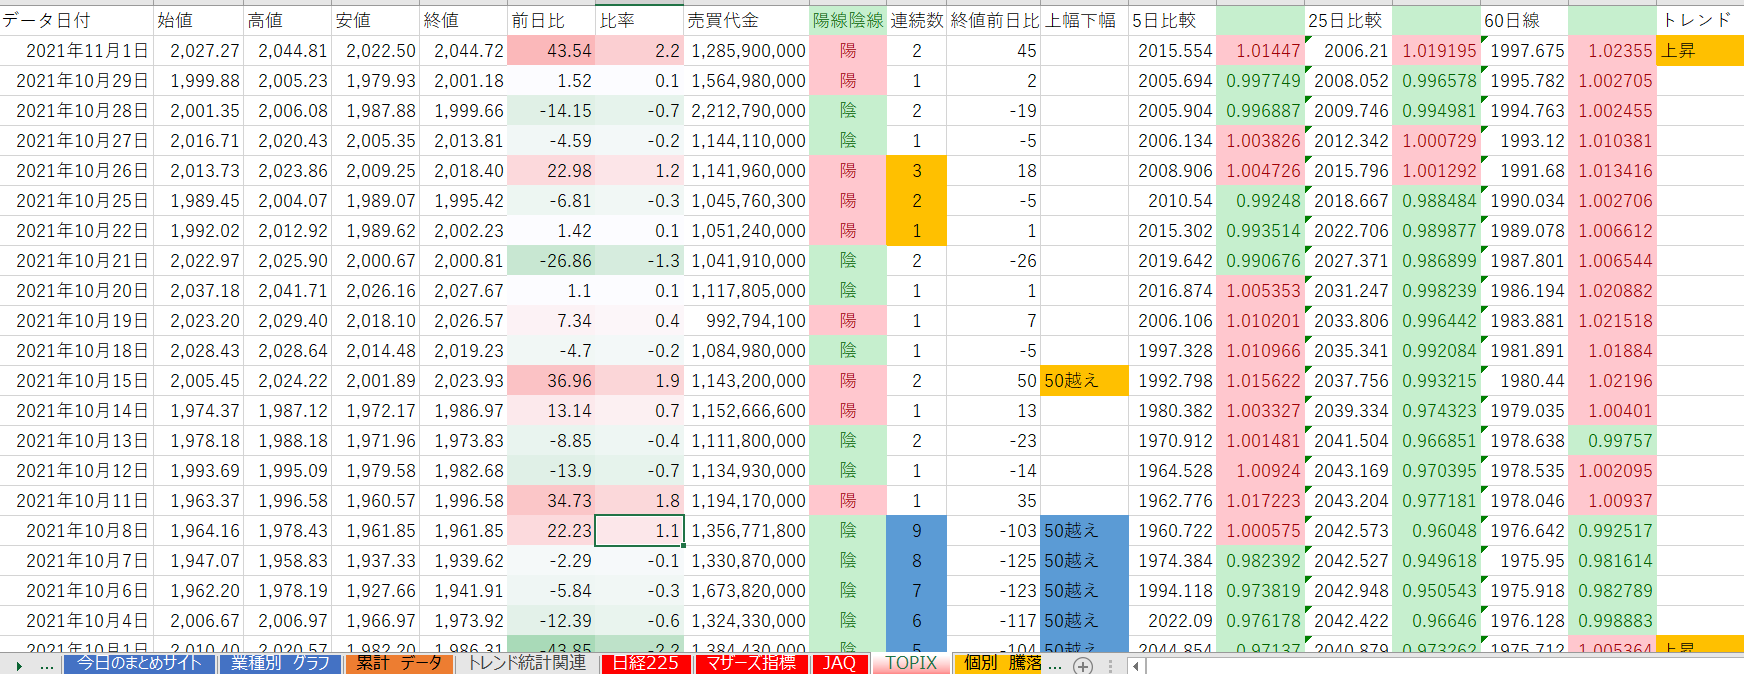Open the 累計 データ sheet tab
The height and width of the screenshot is (674, 1744).
point(399,663)
